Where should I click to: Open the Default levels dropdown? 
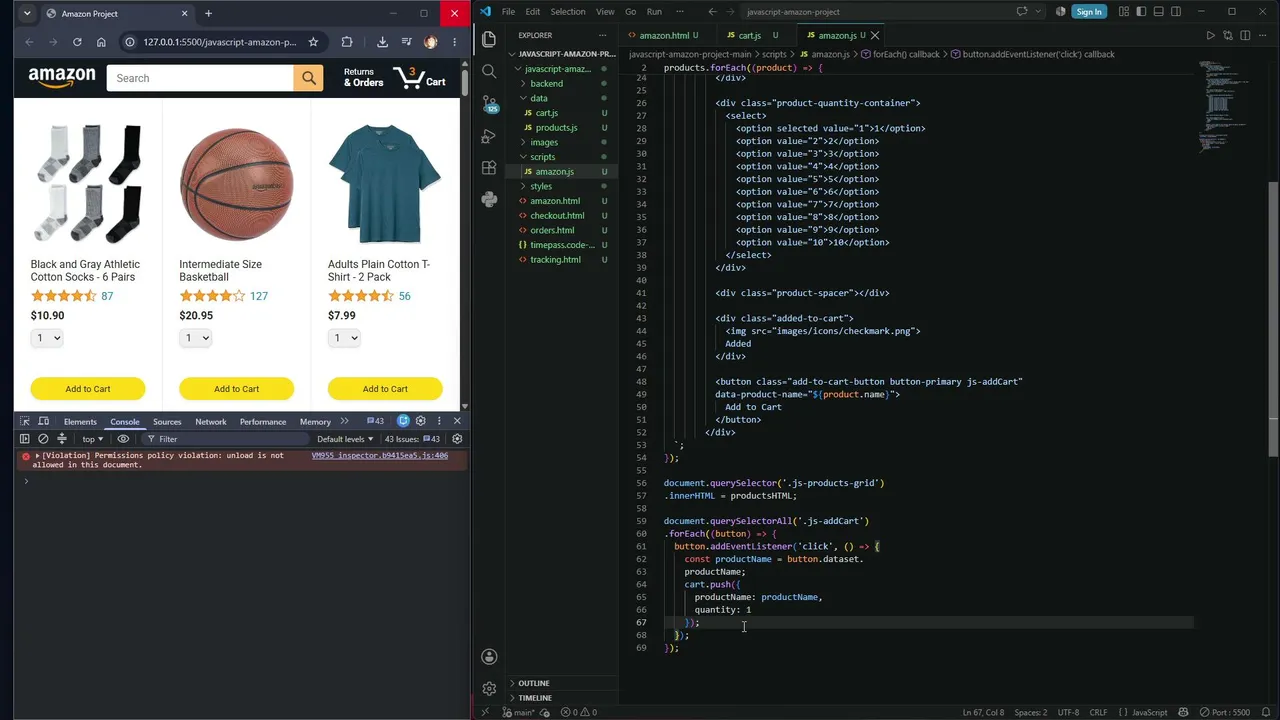click(x=345, y=439)
